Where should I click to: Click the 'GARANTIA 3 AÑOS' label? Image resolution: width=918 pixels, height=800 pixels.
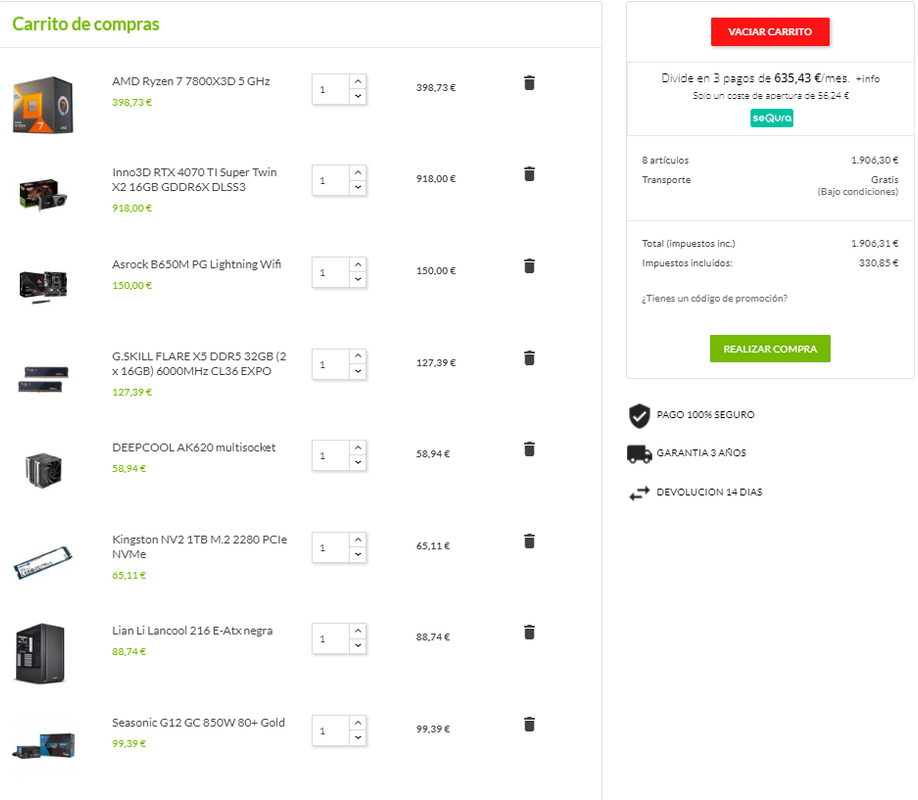pyautogui.click(x=701, y=453)
